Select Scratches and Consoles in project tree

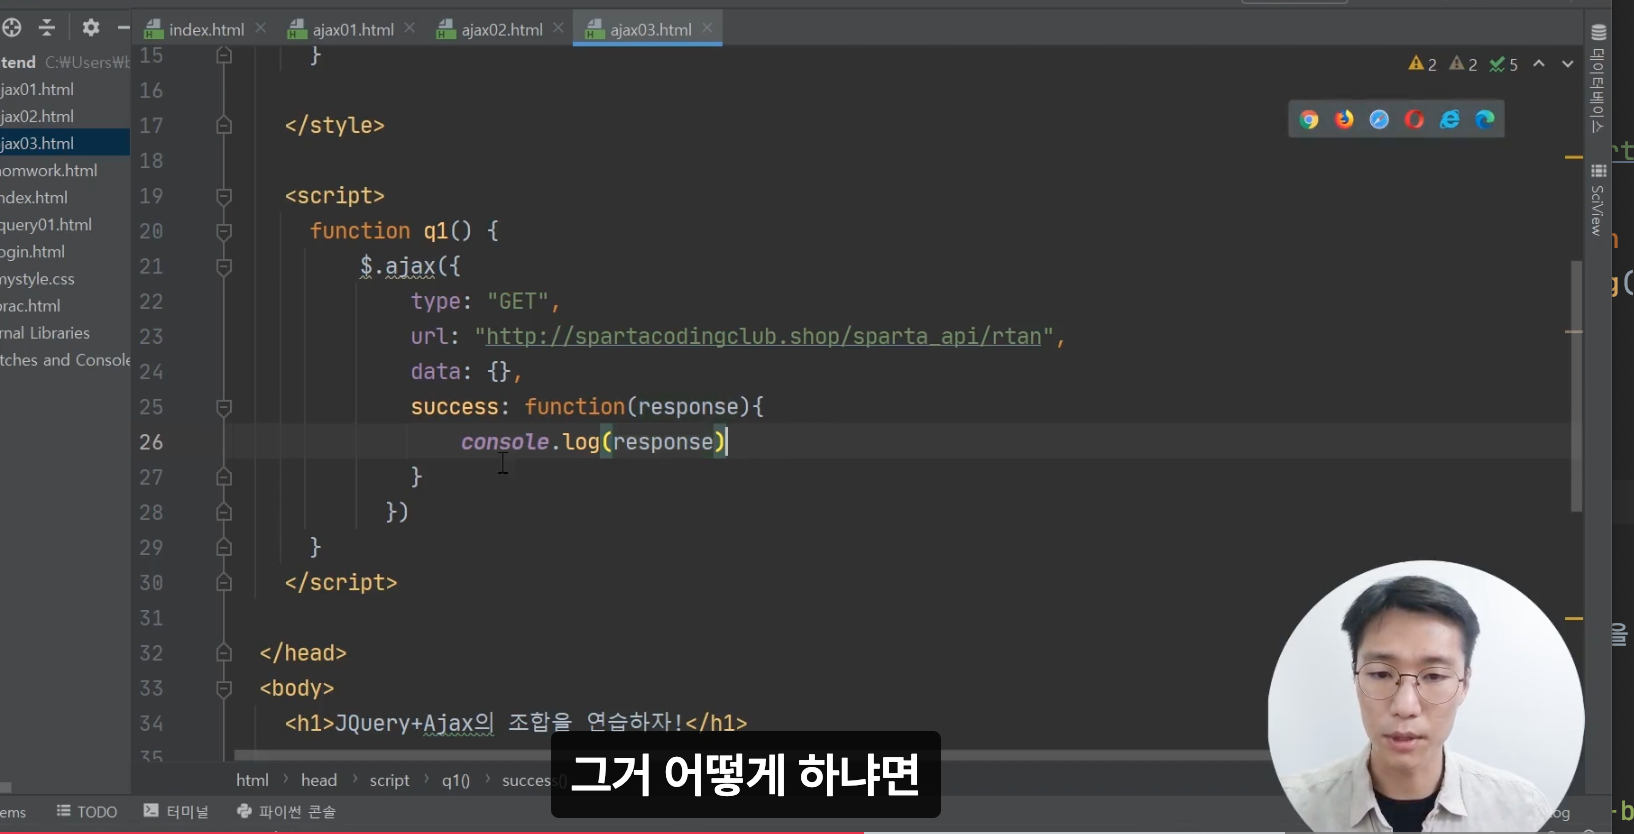[x=65, y=359]
